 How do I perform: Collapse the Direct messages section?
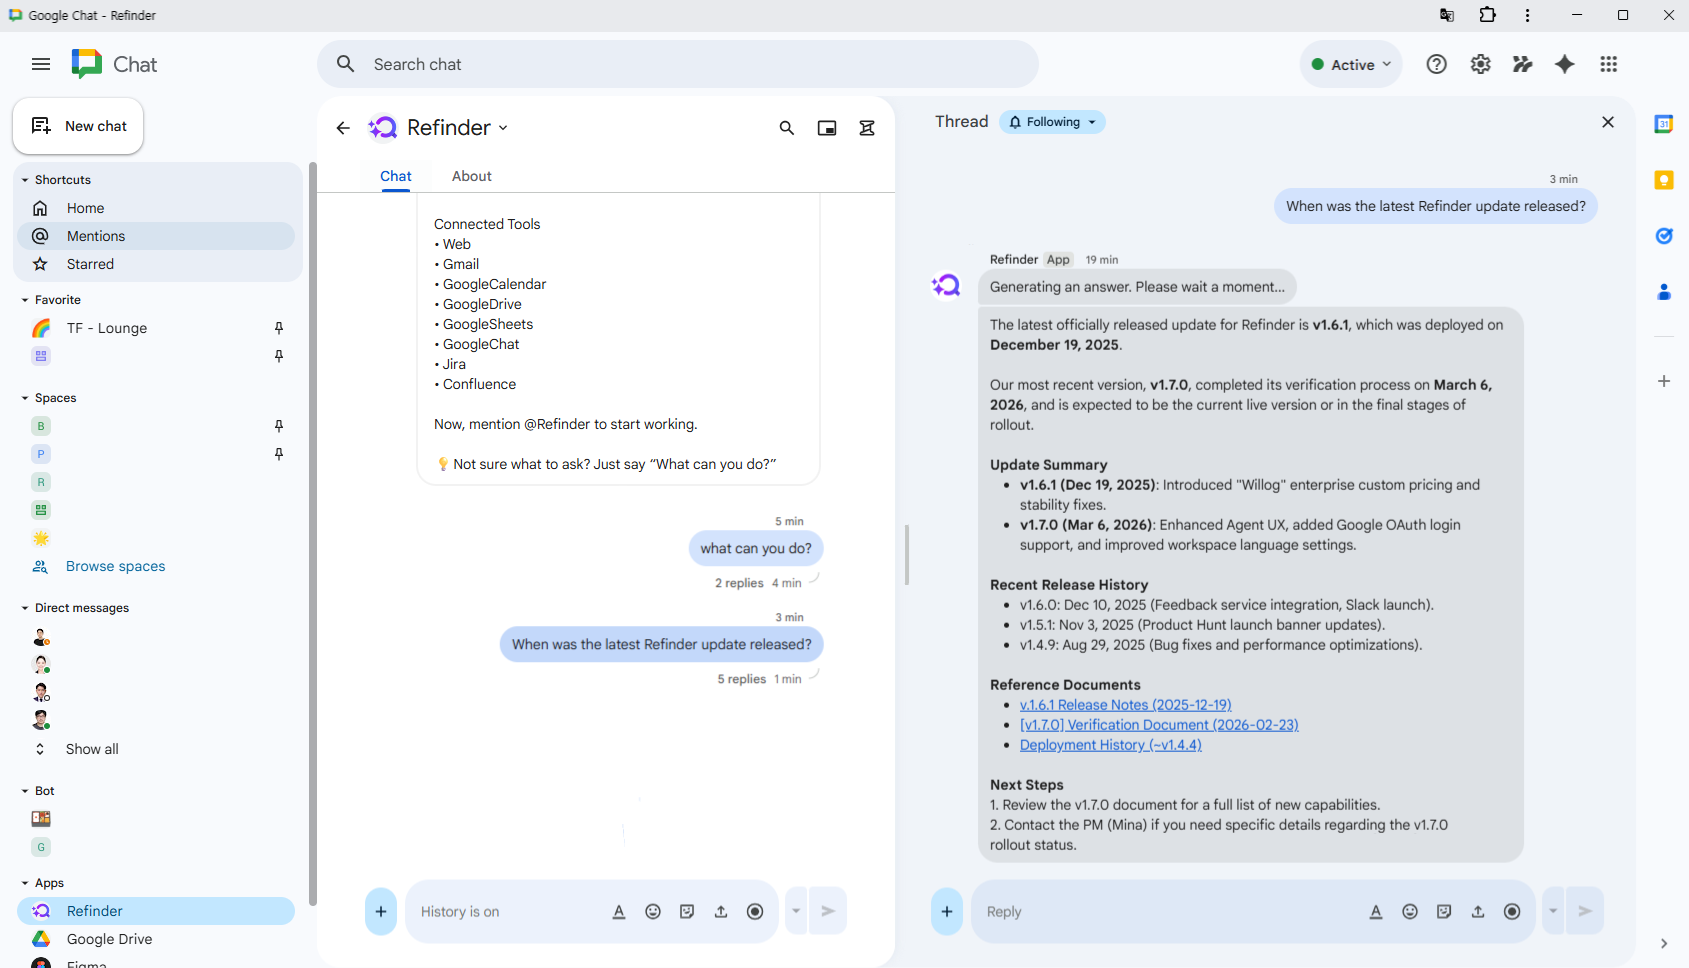tap(24, 607)
